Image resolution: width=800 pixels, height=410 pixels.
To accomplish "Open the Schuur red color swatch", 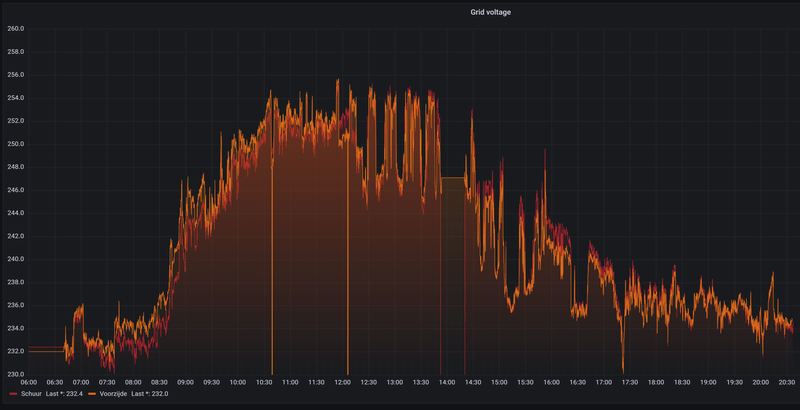I will (13, 394).
